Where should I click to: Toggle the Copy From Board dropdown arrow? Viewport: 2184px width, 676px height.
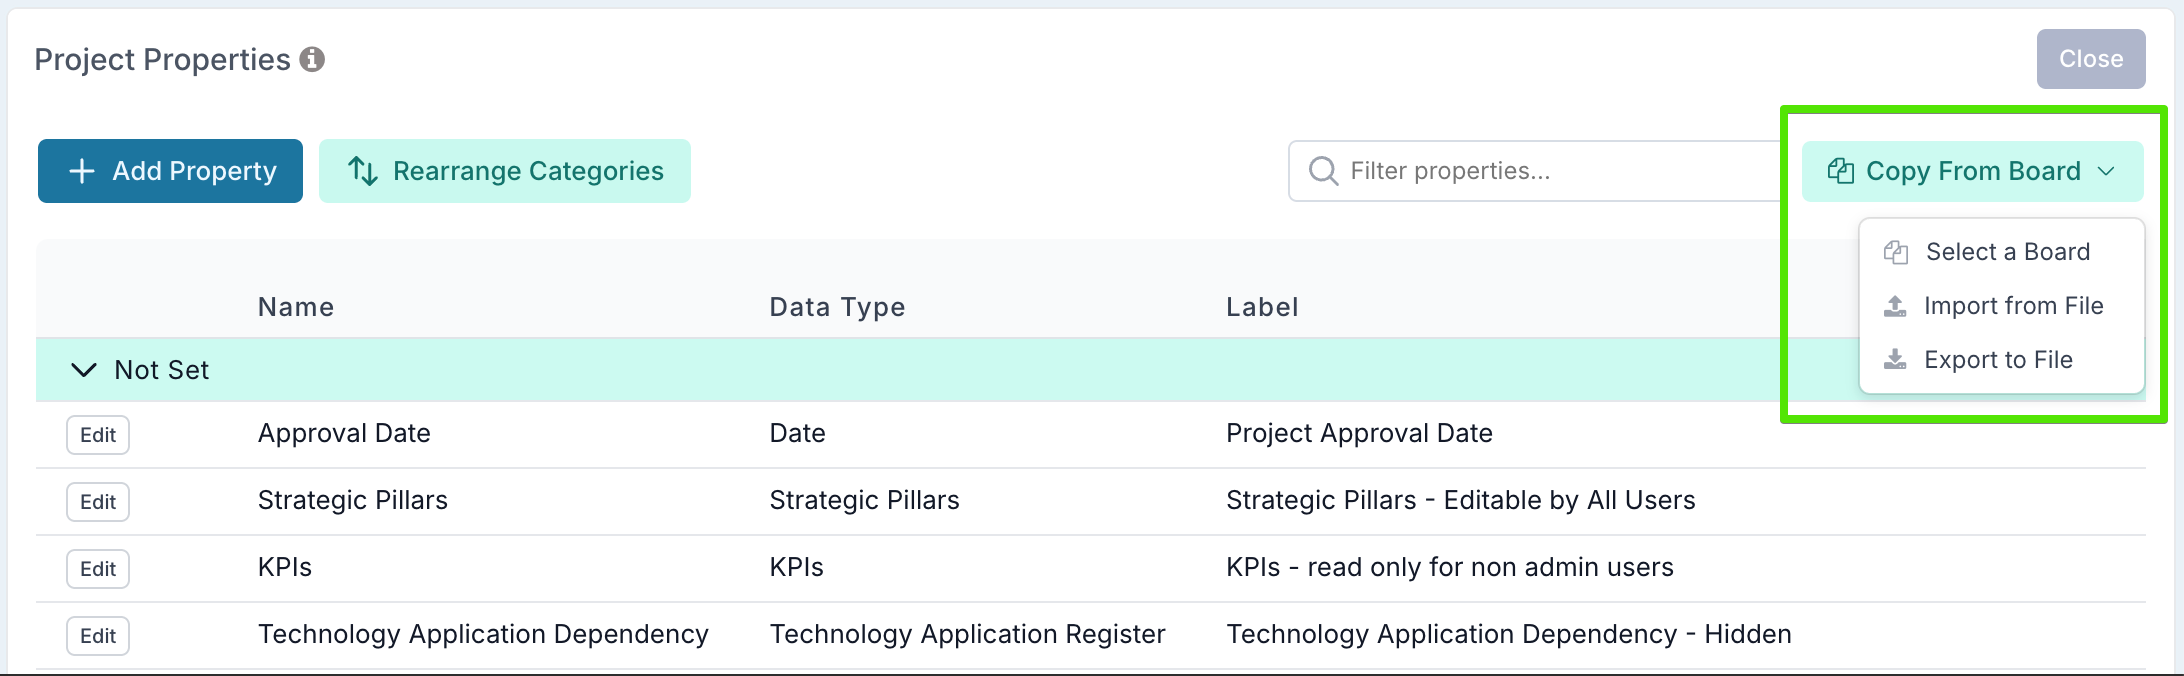[2106, 171]
